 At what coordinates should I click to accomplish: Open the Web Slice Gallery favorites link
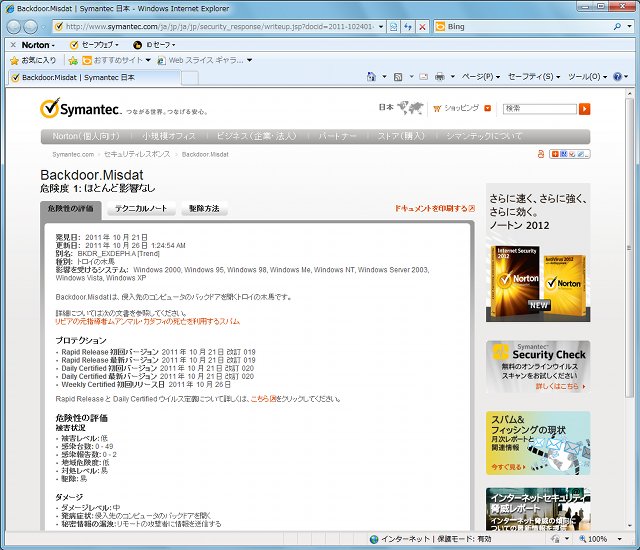(x=204, y=60)
